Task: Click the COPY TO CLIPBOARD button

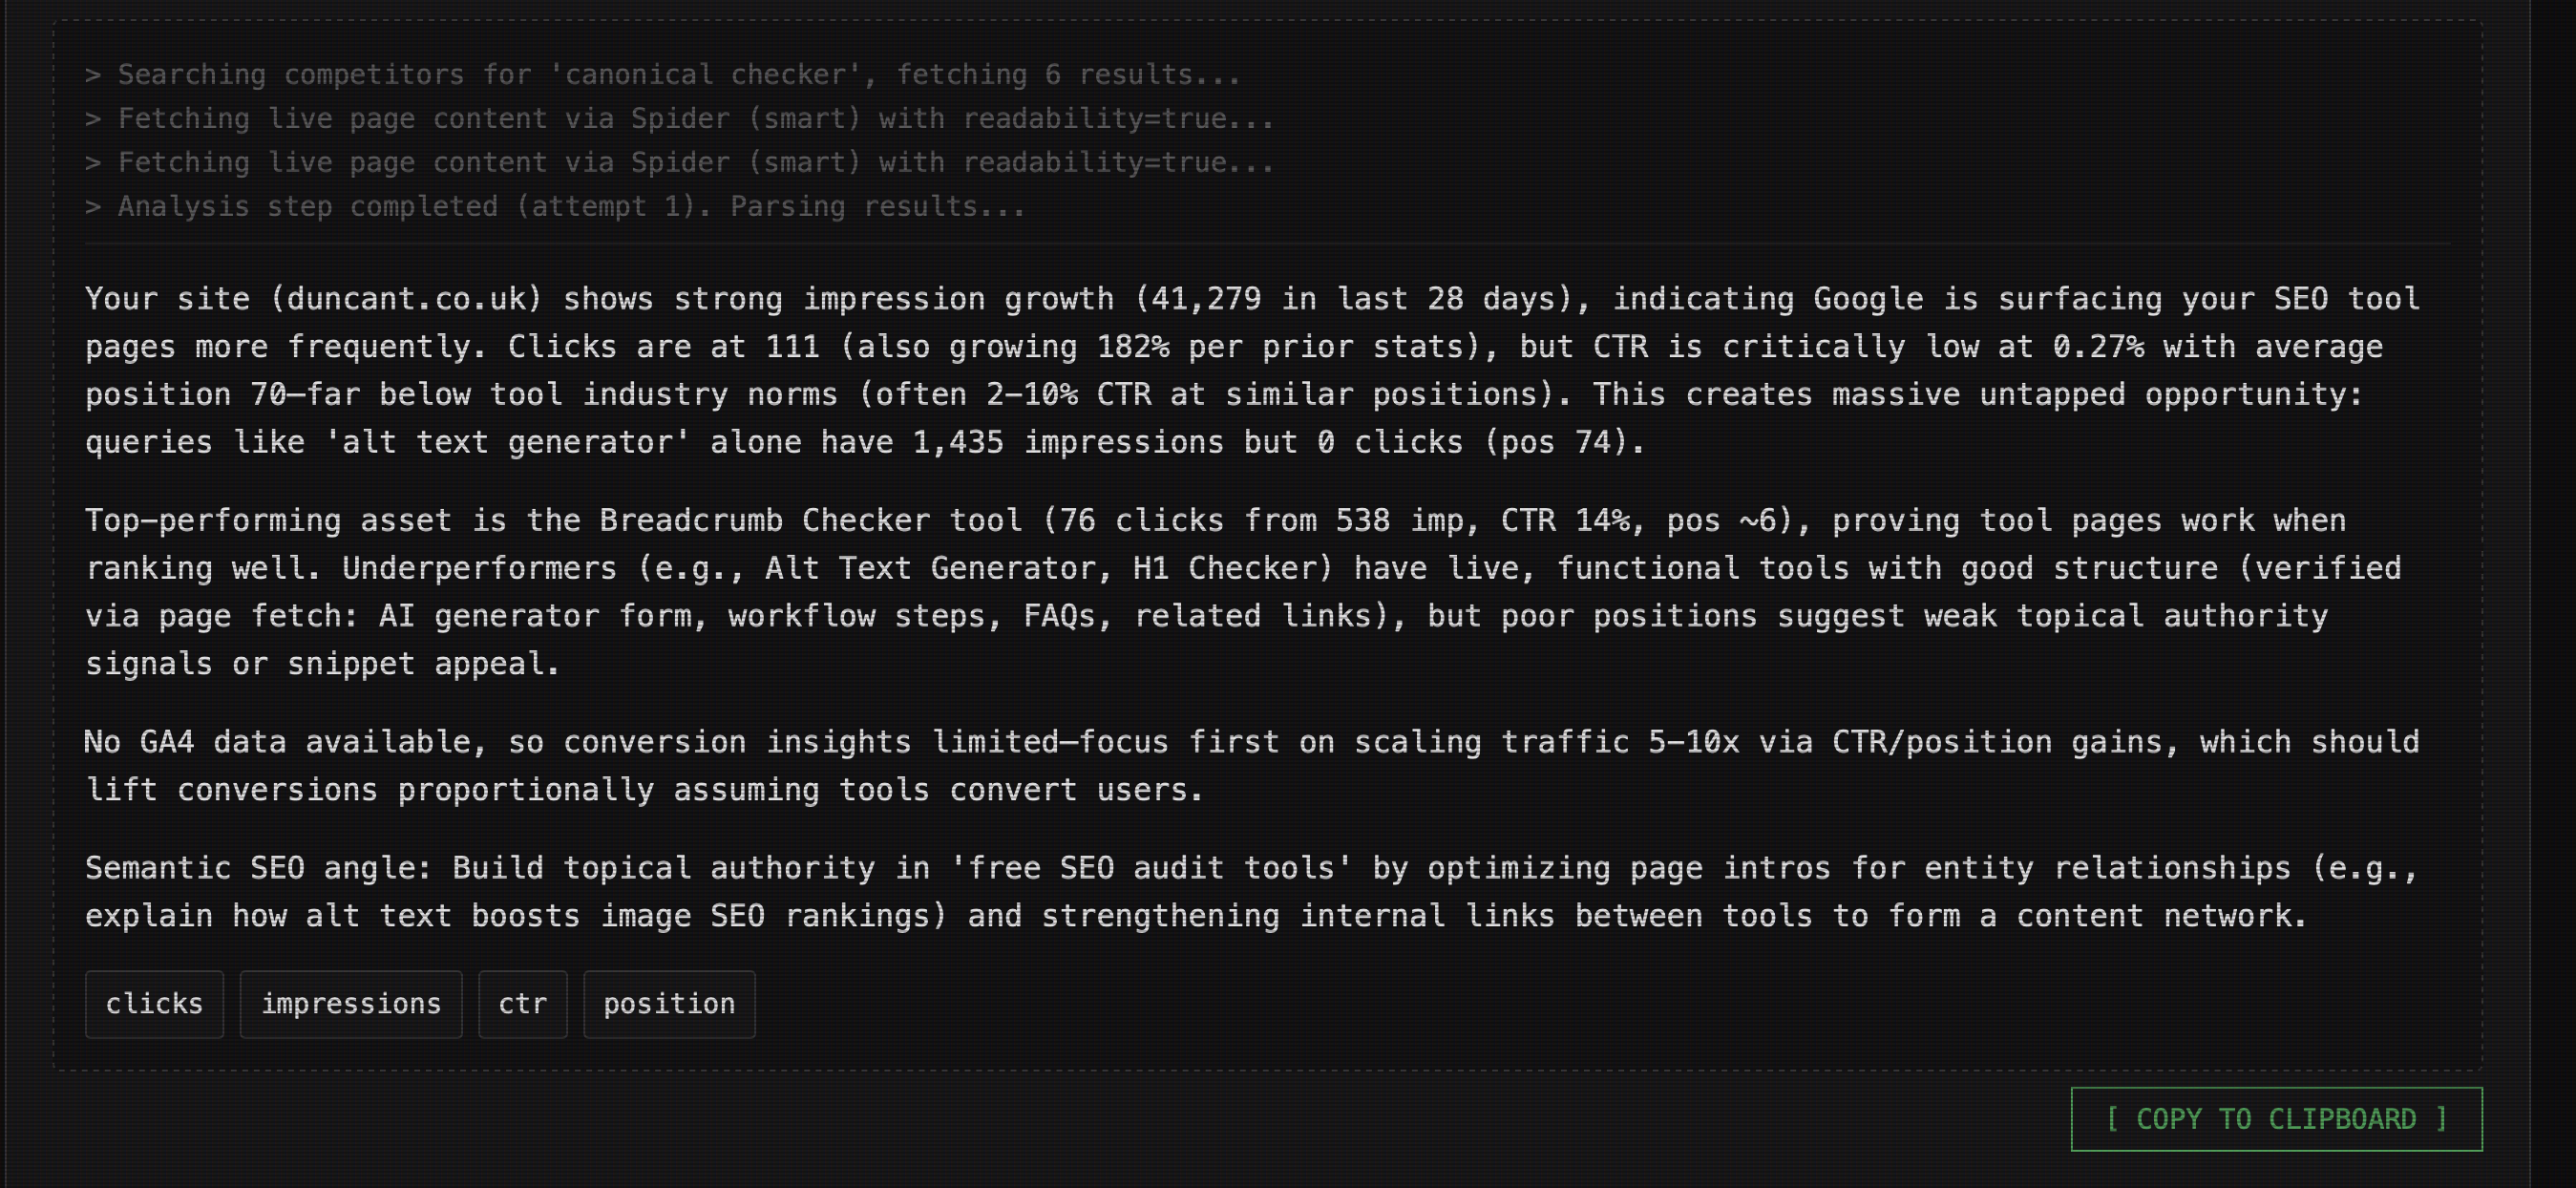Action: [x=2275, y=1119]
